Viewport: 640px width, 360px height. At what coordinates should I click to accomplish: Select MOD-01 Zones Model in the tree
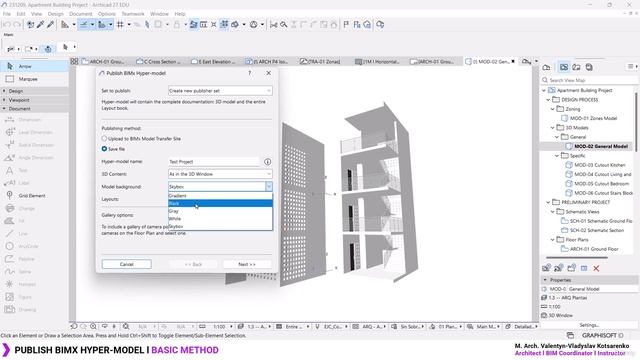click(593, 118)
